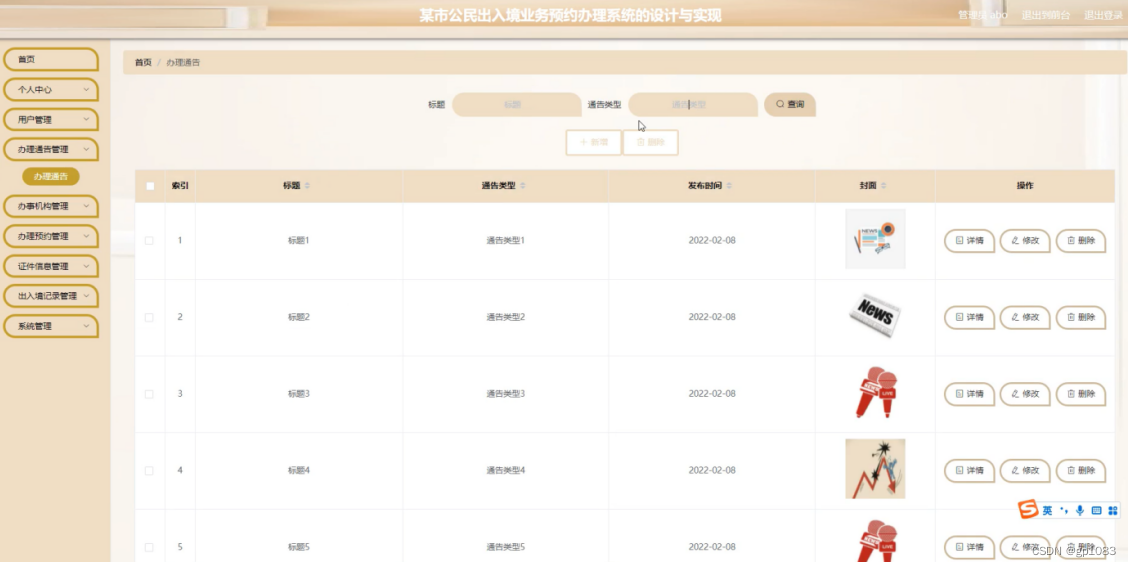Click the 首页 breadcrumb link
Viewport: 1131px width, 567px height.
click(x=143, y=63)
